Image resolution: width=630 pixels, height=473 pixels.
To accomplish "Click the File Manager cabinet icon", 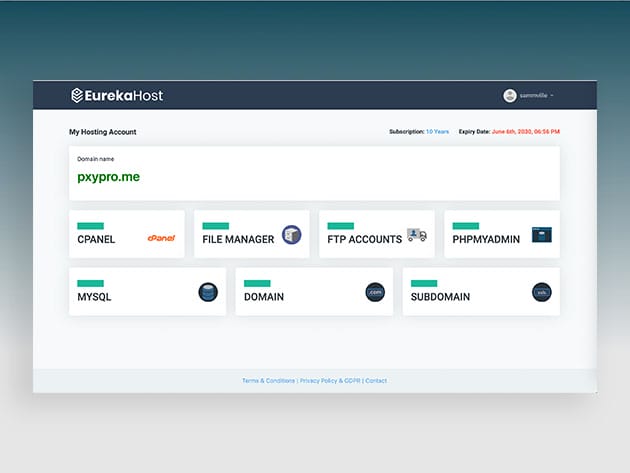I will pos(291,235).
